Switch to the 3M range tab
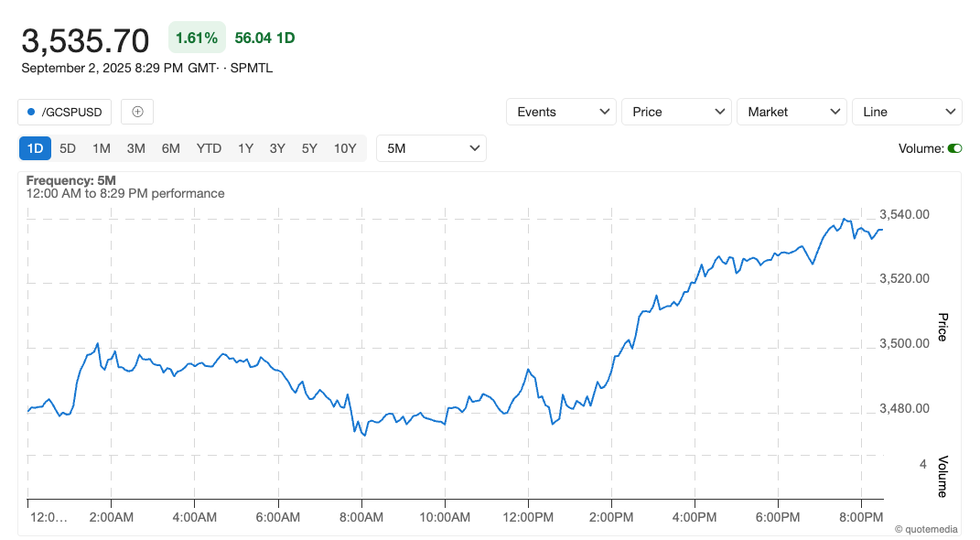 [x=136, y=149]
